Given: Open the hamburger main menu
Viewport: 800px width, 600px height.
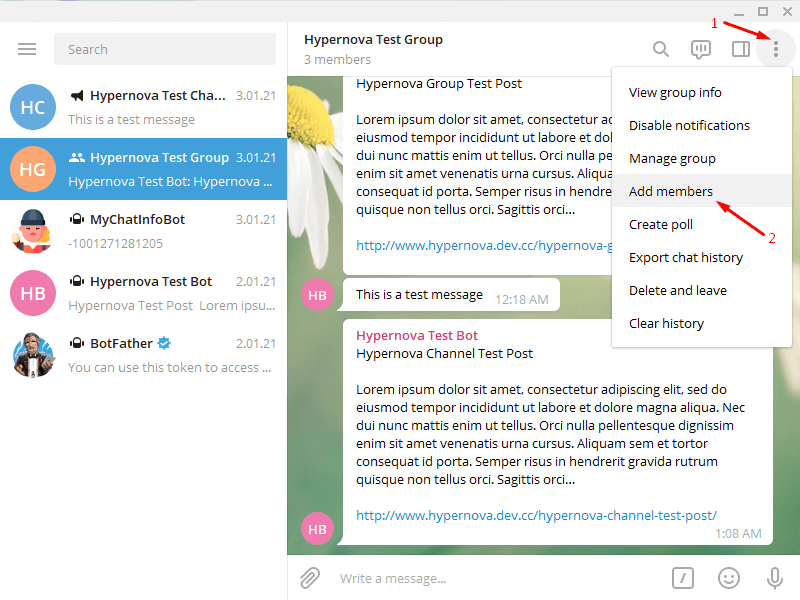Looking at the screenshot, I should pyautogui.click(x=27, y=49).
